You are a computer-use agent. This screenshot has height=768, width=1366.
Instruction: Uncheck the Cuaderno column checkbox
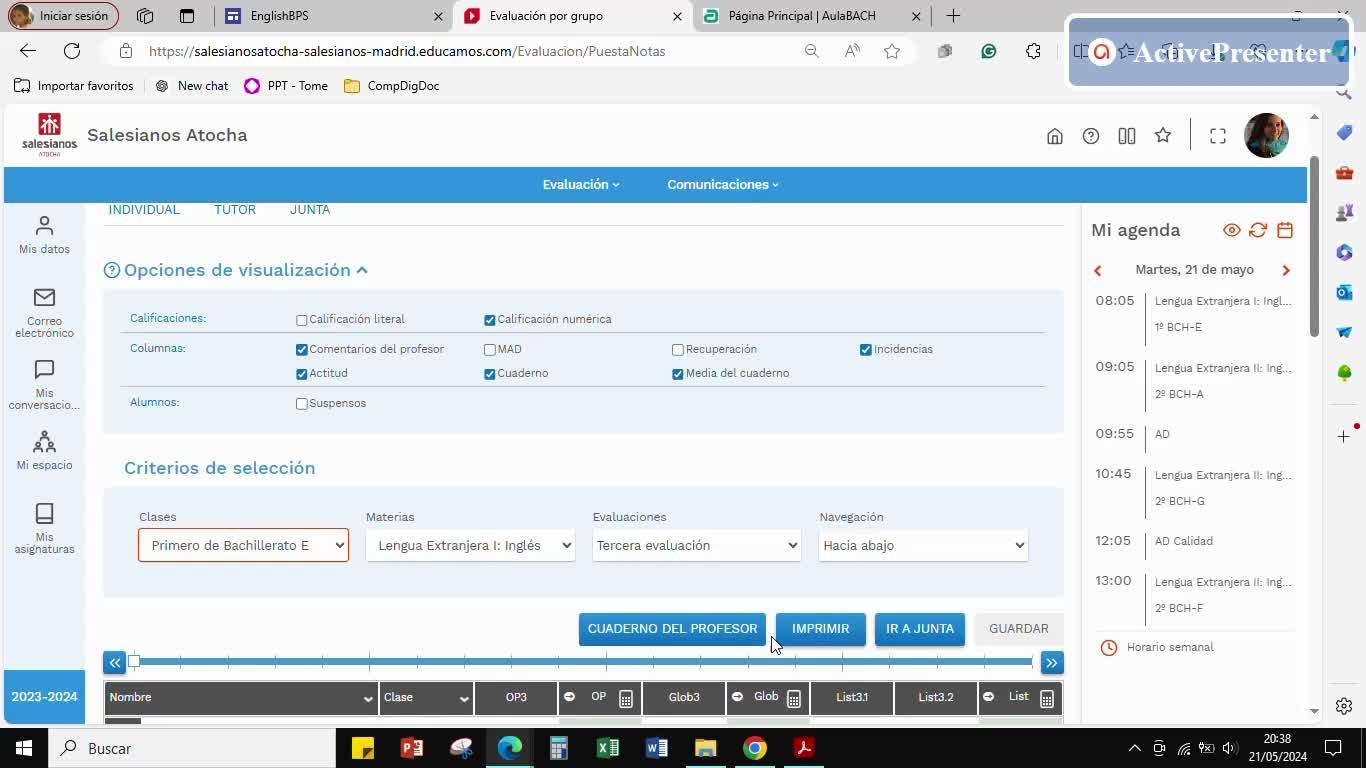[x=490, y=374]
